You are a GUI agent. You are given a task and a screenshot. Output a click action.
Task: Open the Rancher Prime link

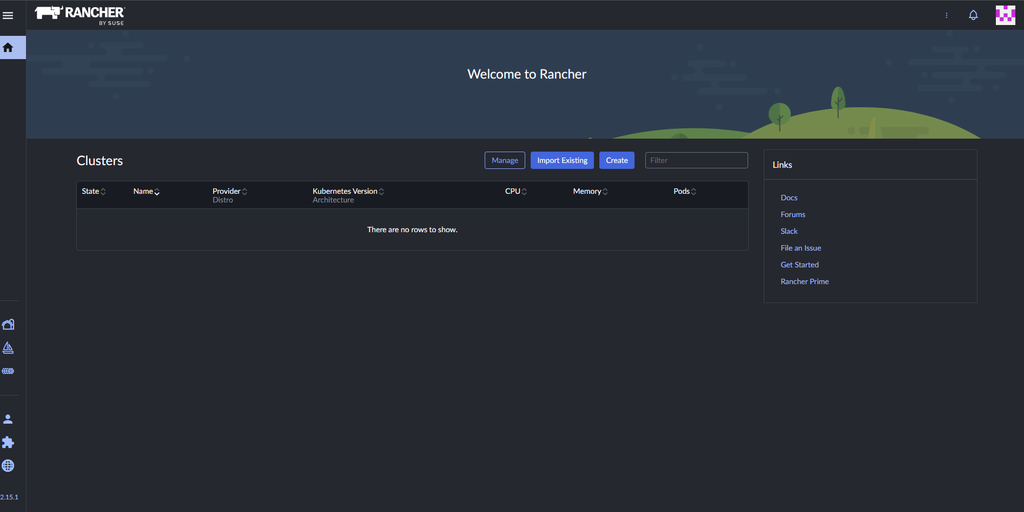(805, 281)
